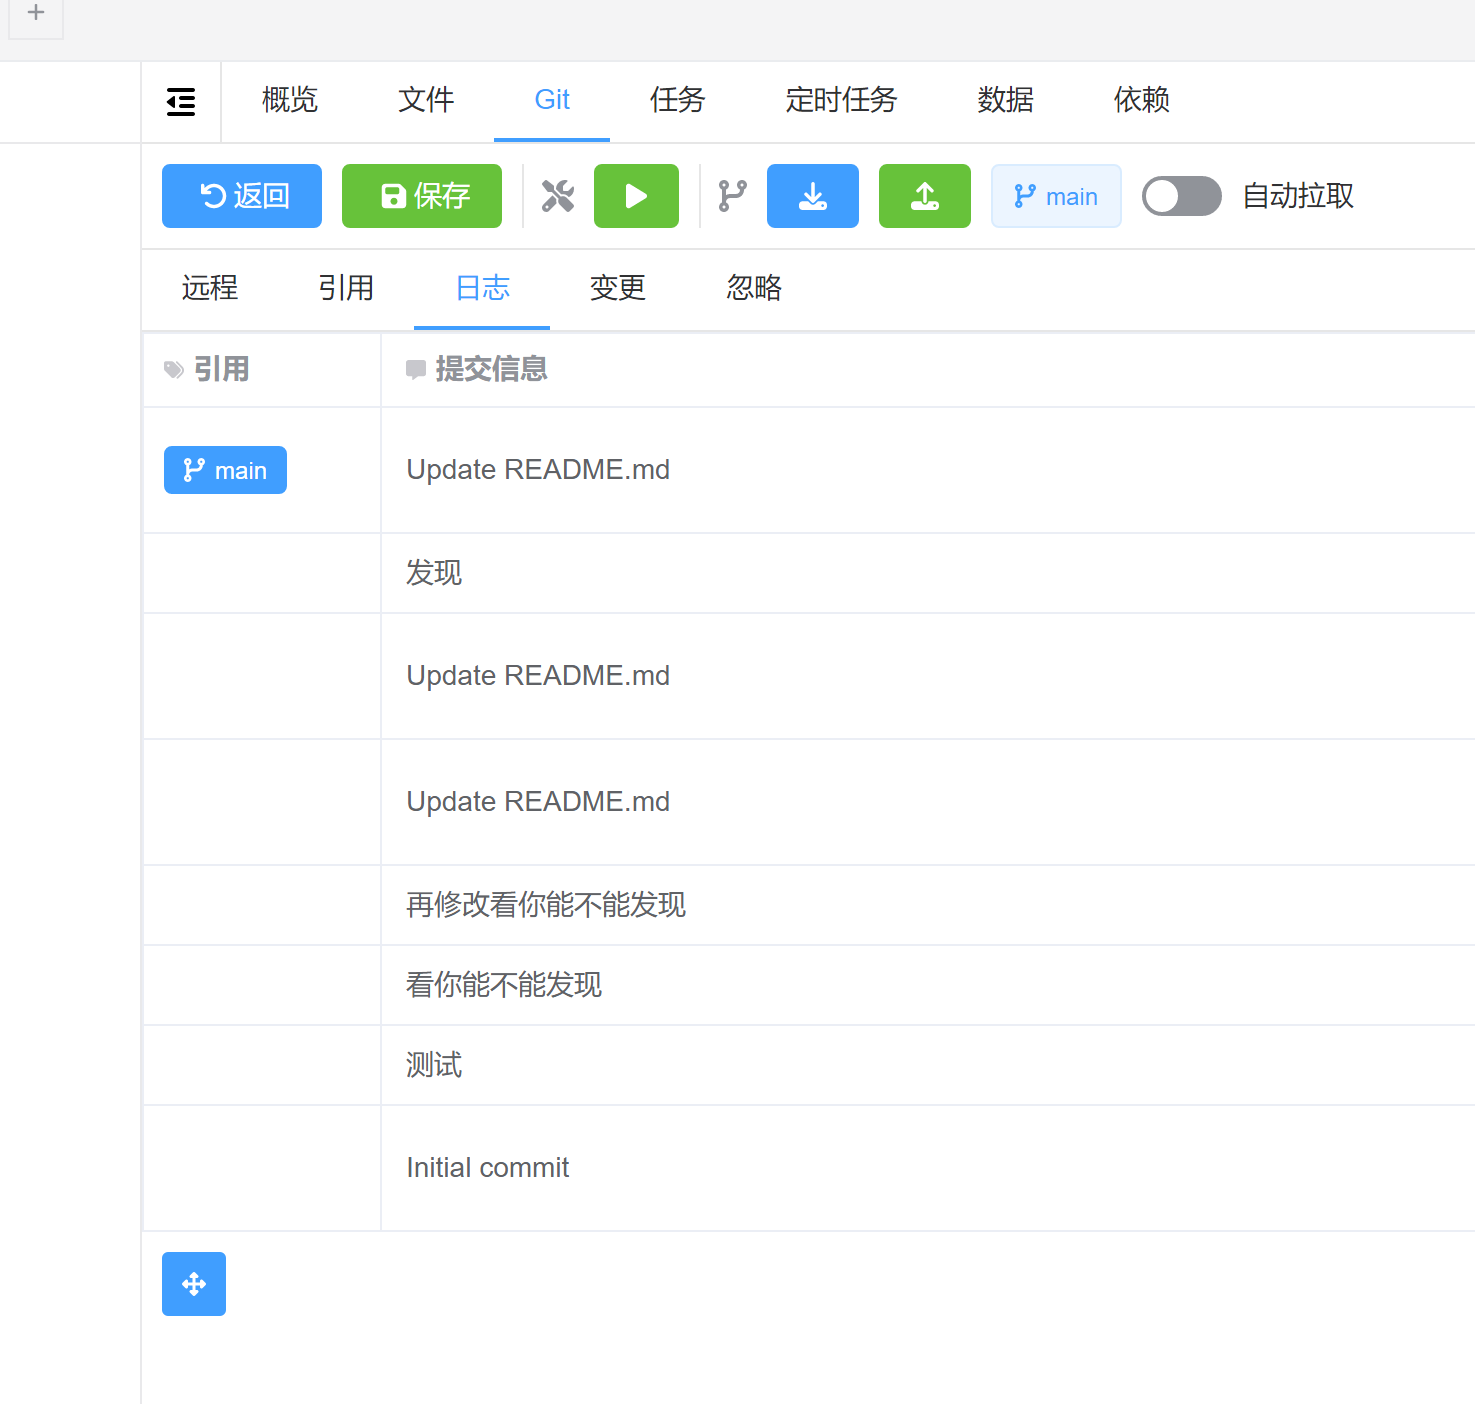1475x1404 pixels.
Task: Switch to the 概览 tab
Action: tap(289, 101)
